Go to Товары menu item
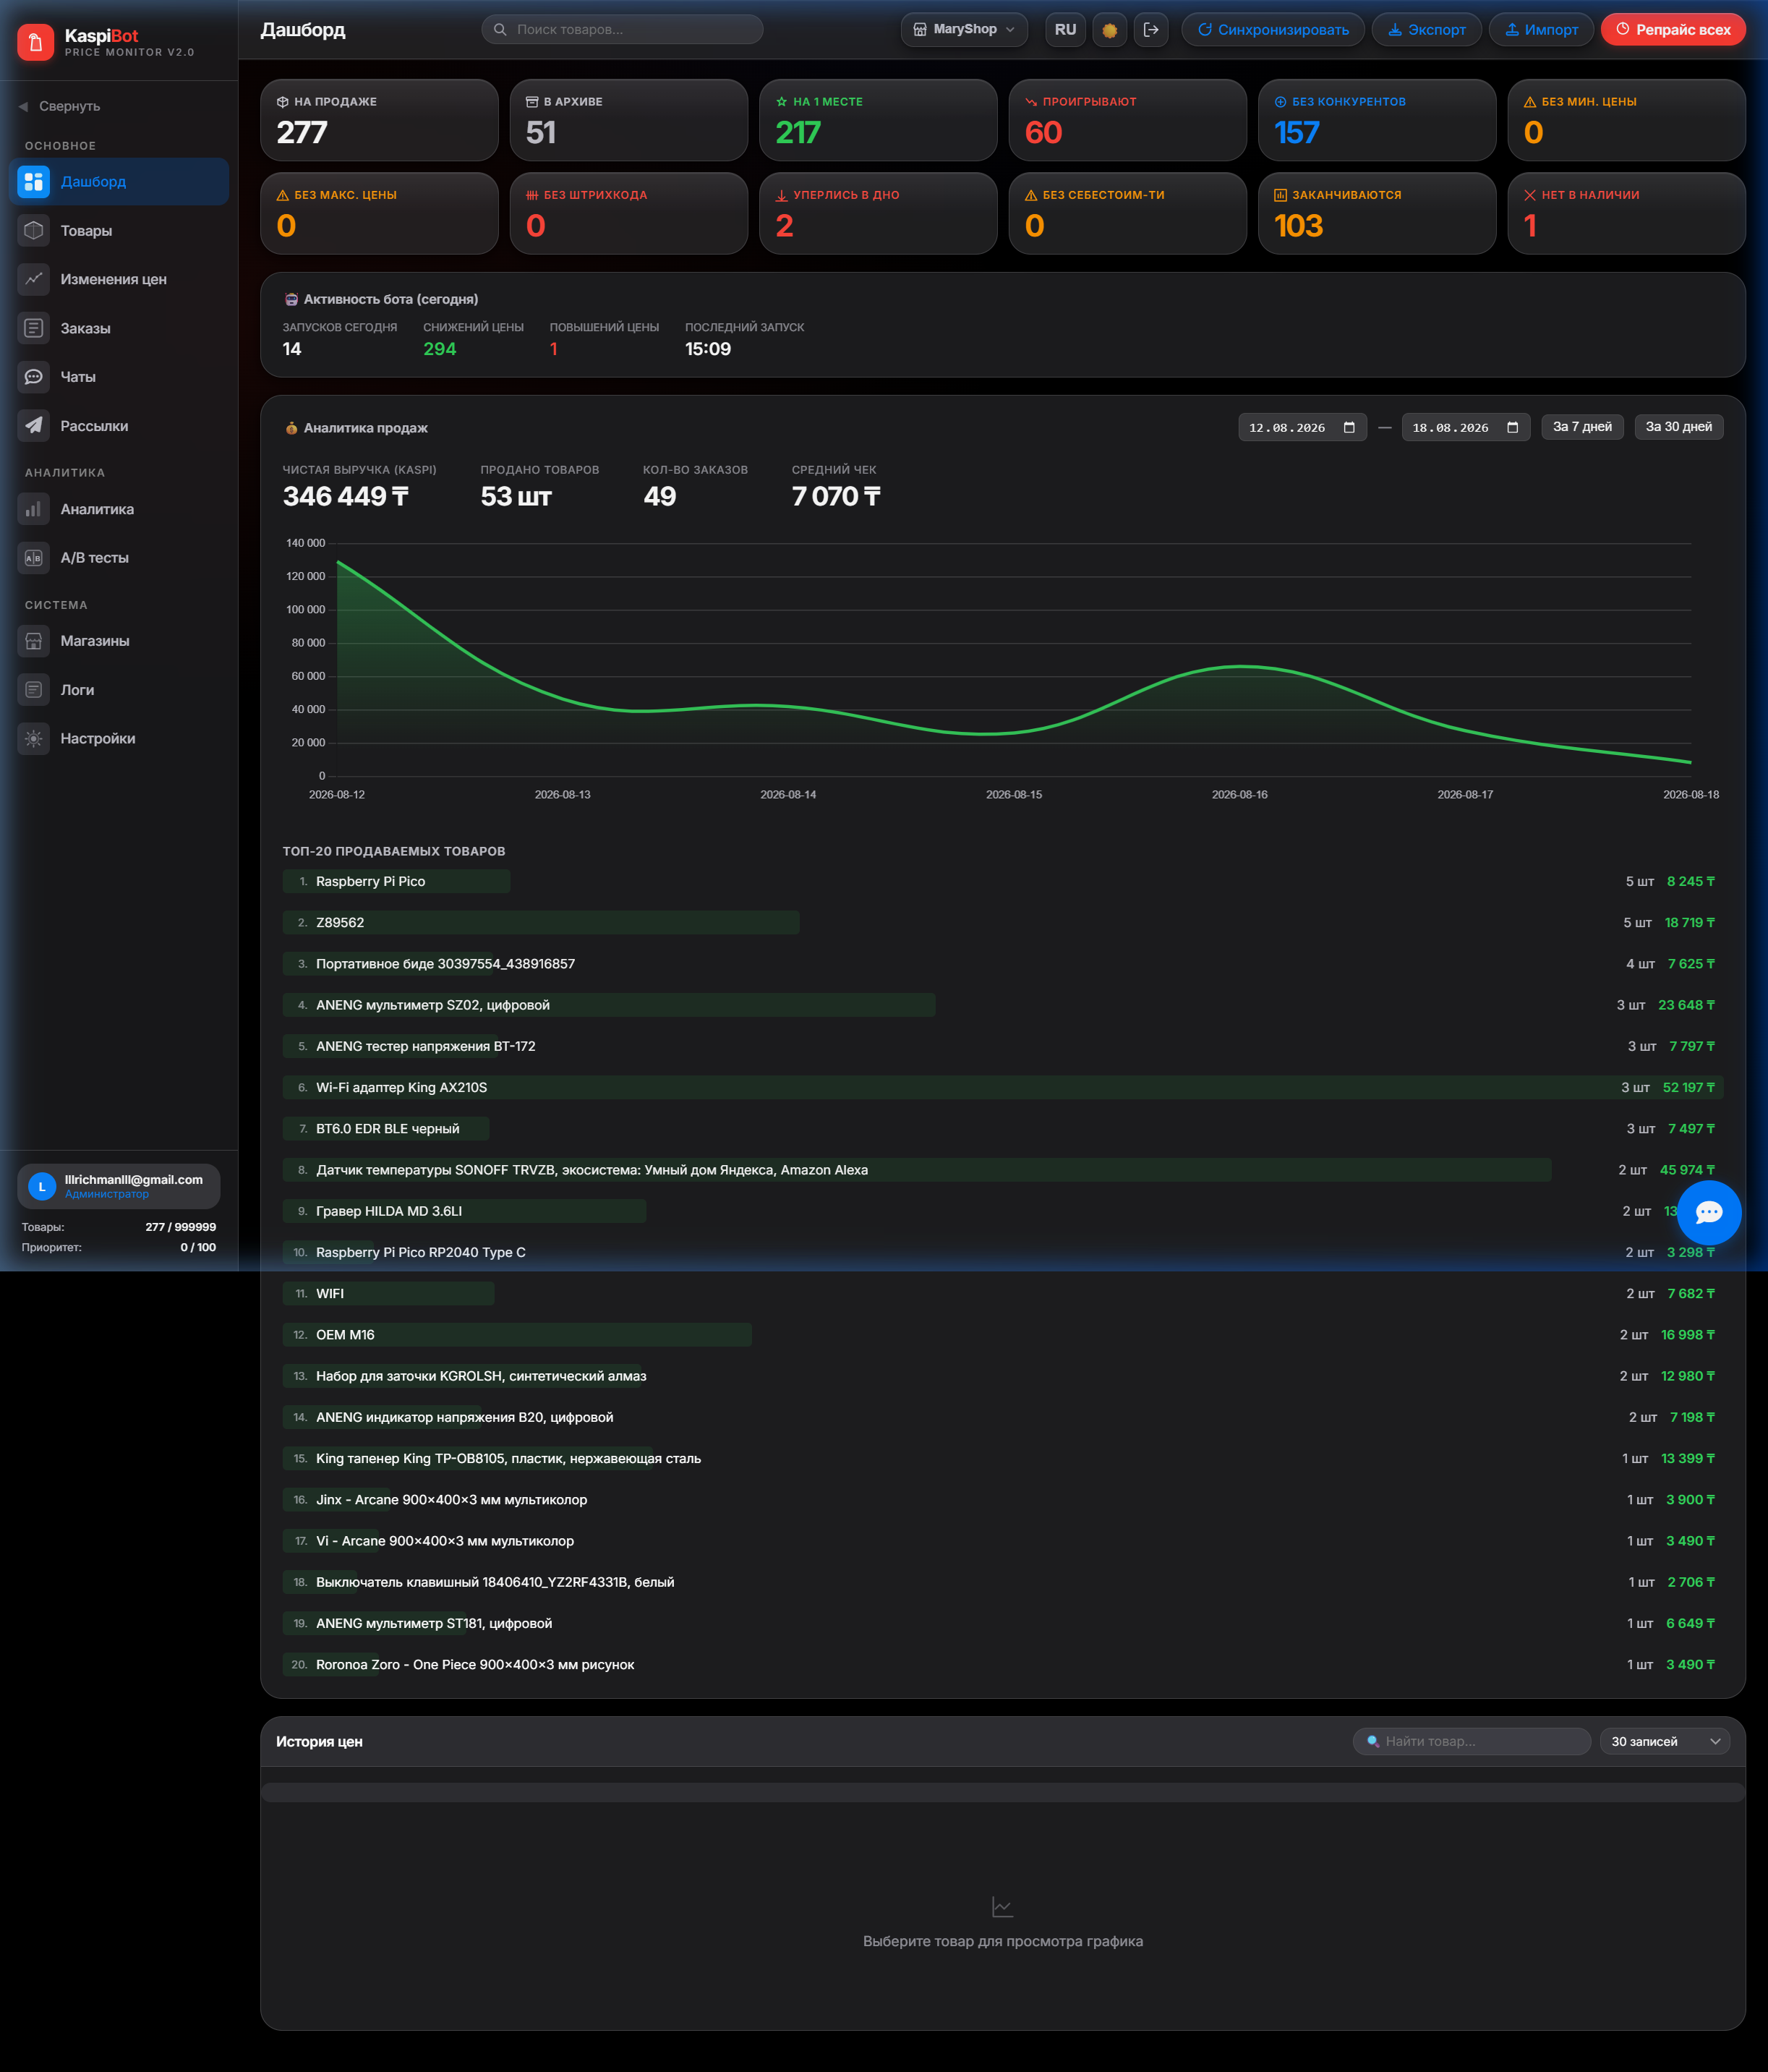The image size is (1768, 2072). click(119, 231)
